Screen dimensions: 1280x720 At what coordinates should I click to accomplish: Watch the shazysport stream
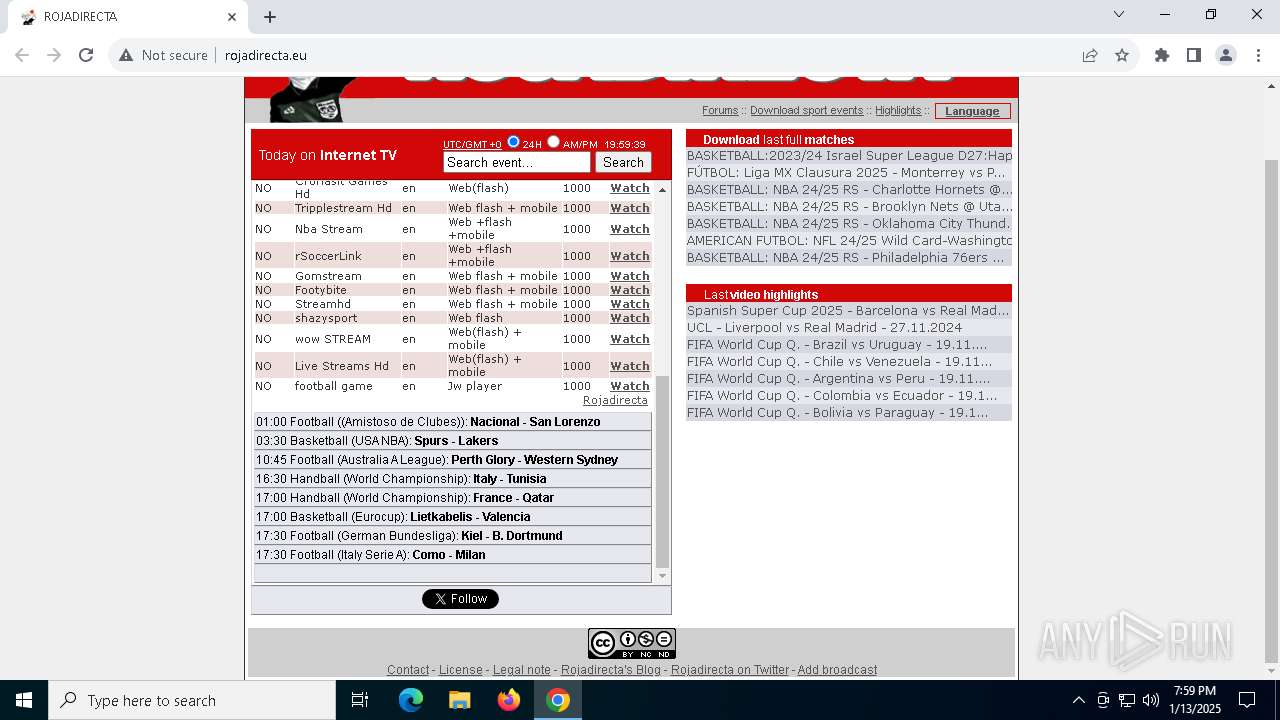630,318
